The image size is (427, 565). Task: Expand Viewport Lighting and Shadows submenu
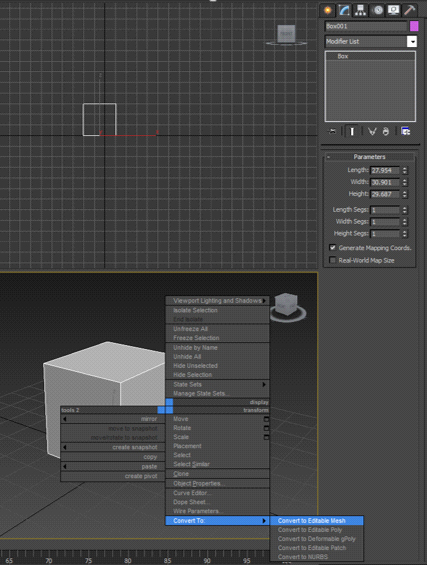[217, 301]
